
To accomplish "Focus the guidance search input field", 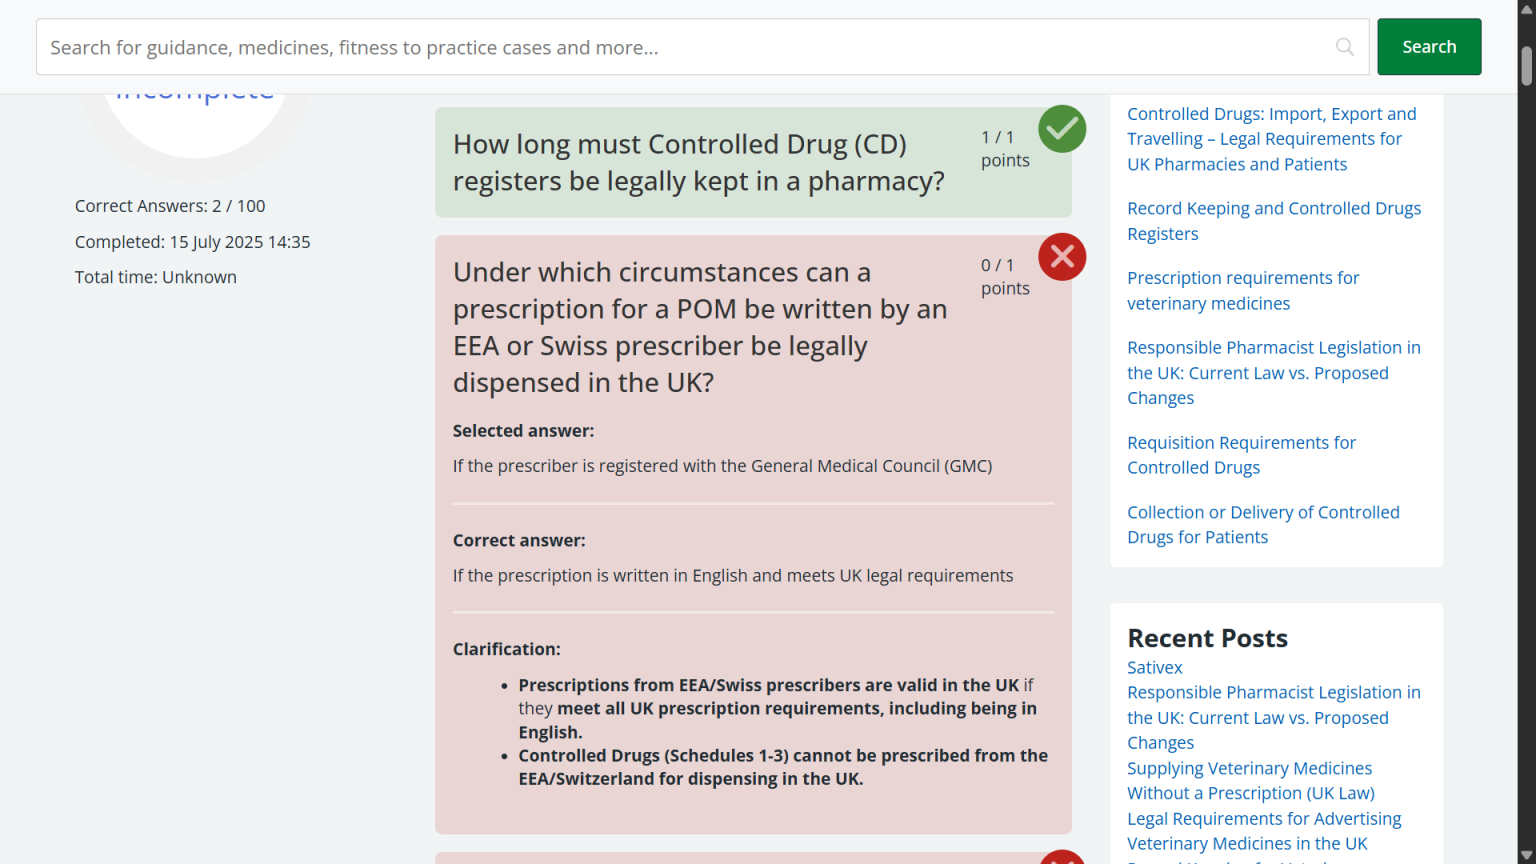I will coord(680,47).
